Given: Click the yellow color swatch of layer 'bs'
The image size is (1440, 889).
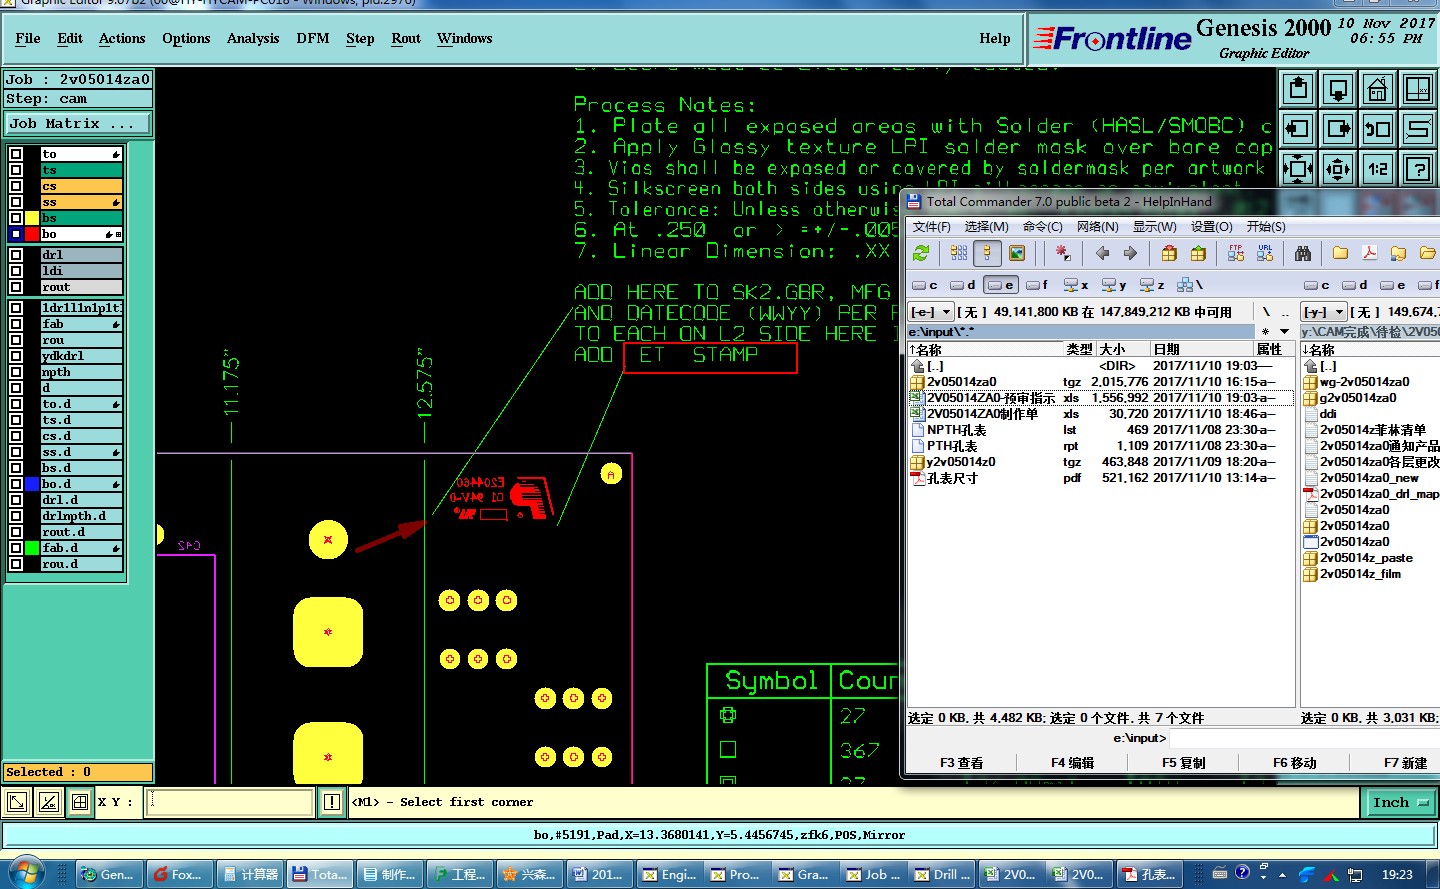Looking at the screenshot, I should (x=32, y=218).
